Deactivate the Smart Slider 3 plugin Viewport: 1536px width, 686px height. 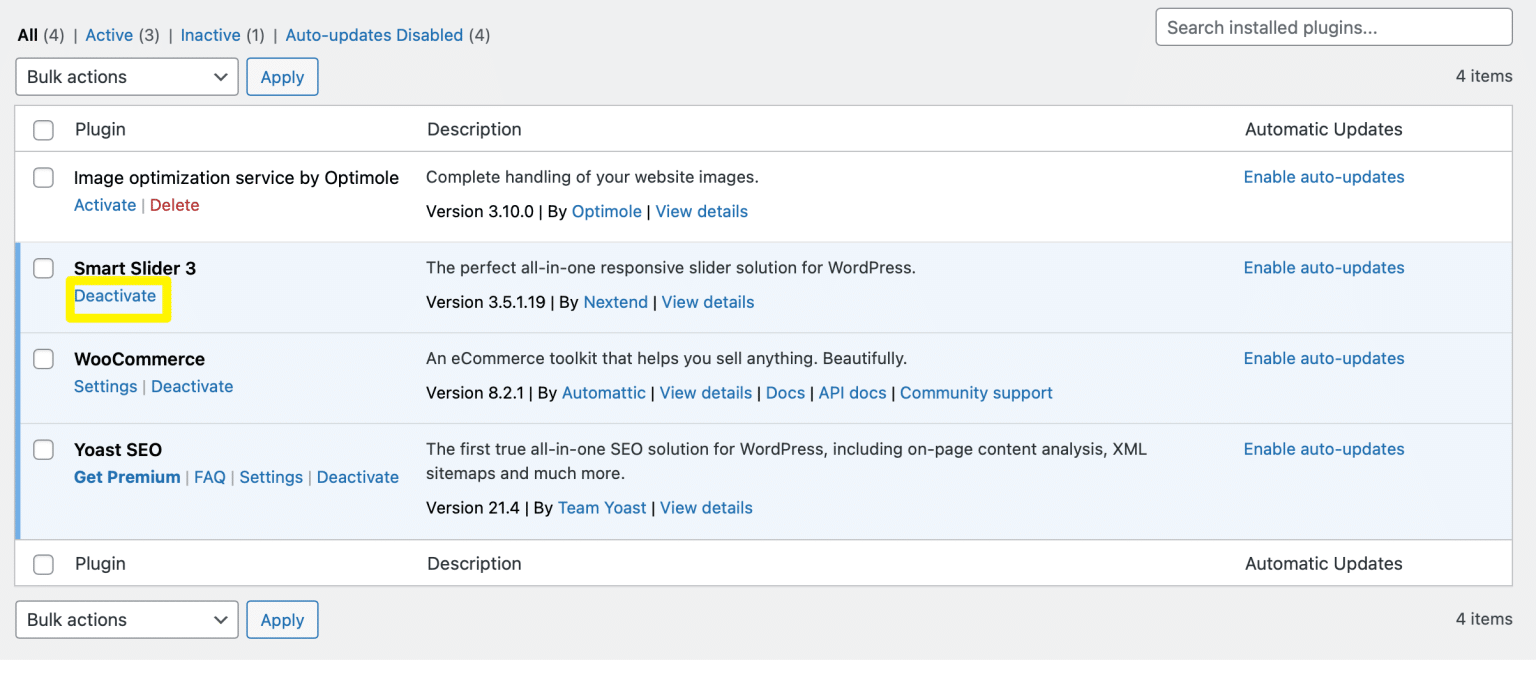point(116,296)
